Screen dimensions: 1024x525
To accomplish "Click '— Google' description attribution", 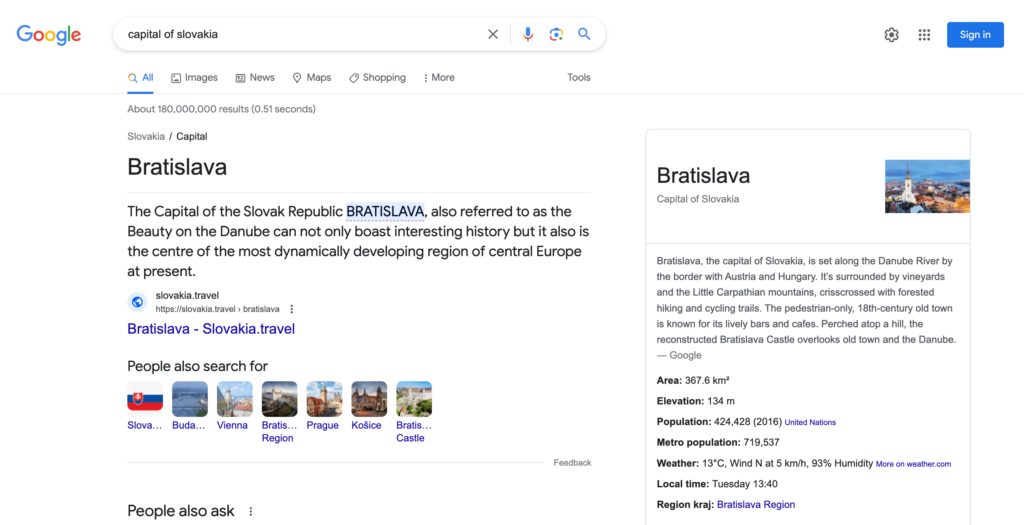I will click(679, 355).
